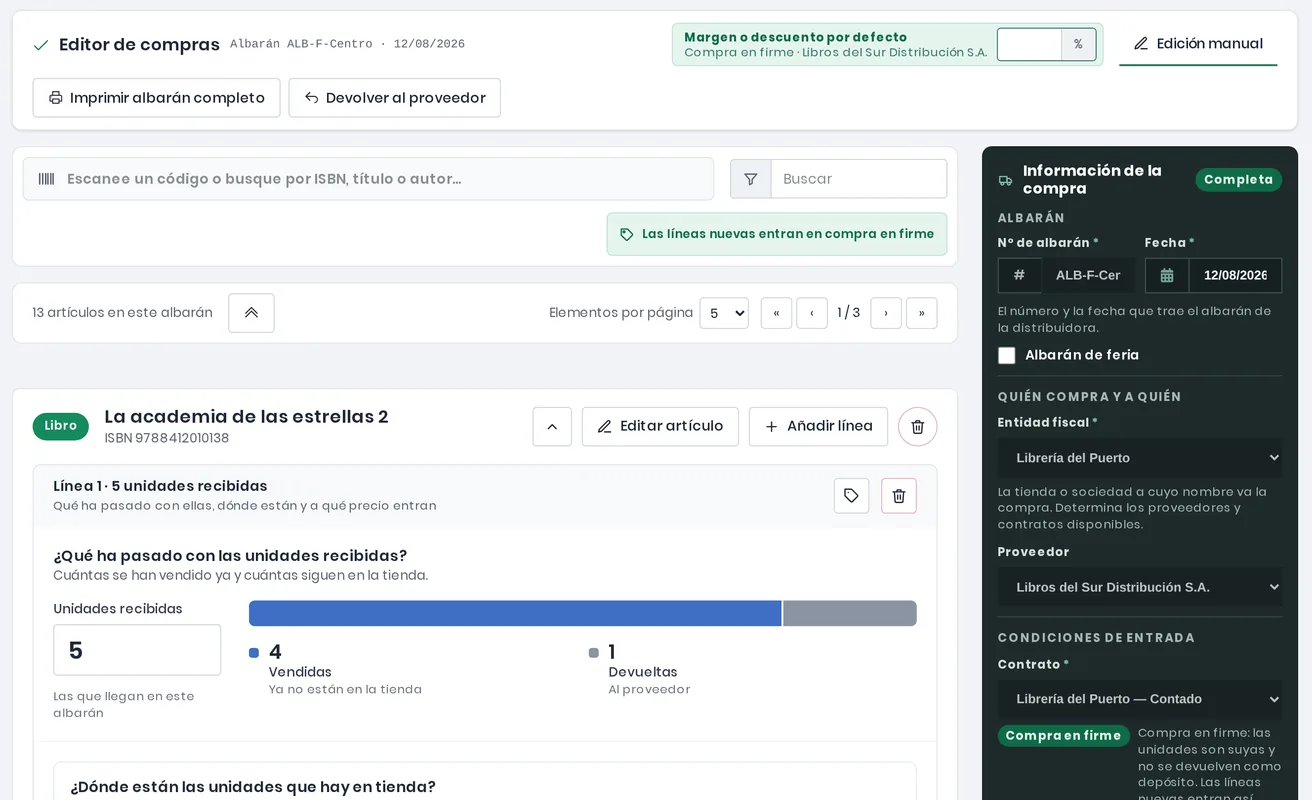Click Devolver al proveedor button

pos(395,98)
